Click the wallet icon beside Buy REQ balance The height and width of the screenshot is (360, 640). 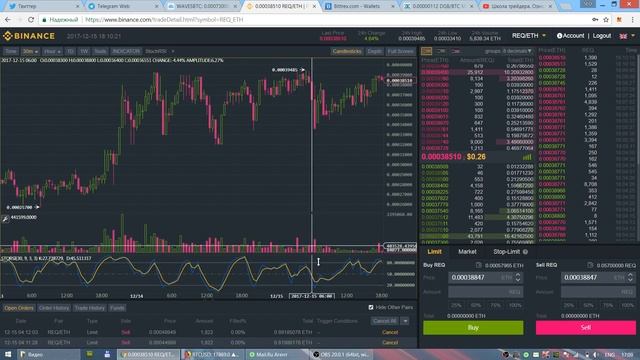point(478,265)
